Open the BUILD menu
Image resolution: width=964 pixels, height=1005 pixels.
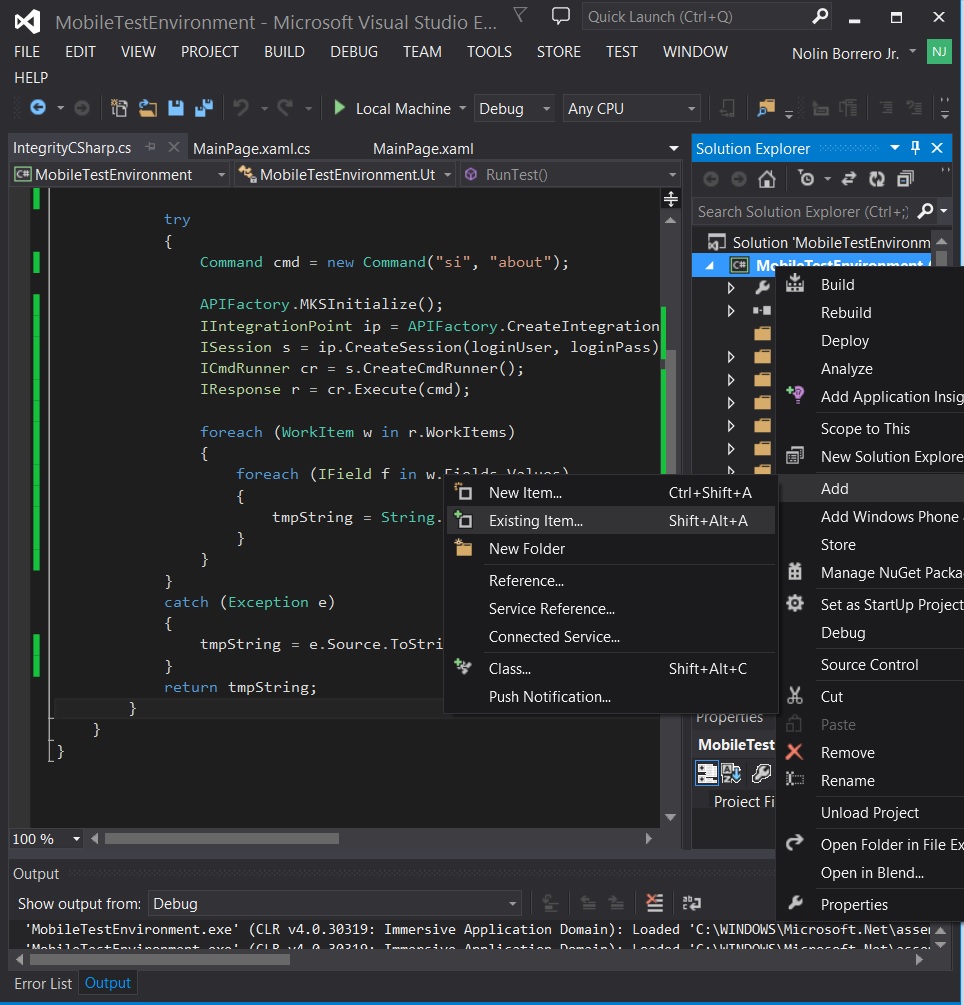pyautogui.click(x=284, y=51)
